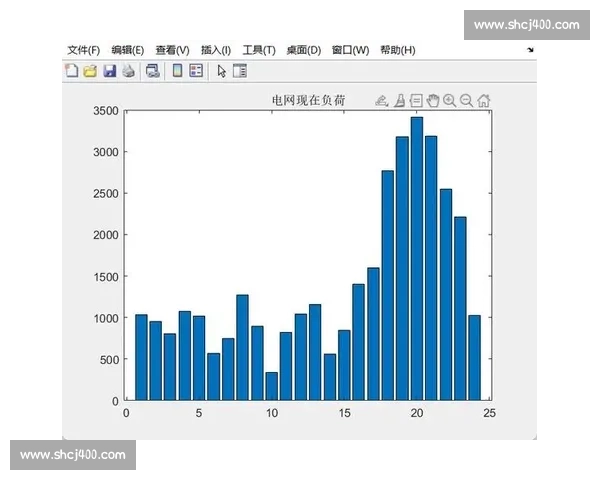The image size is (600, 480).
Task: Insert a colorbar using the toolbar icon
Action: coord(177,70)
